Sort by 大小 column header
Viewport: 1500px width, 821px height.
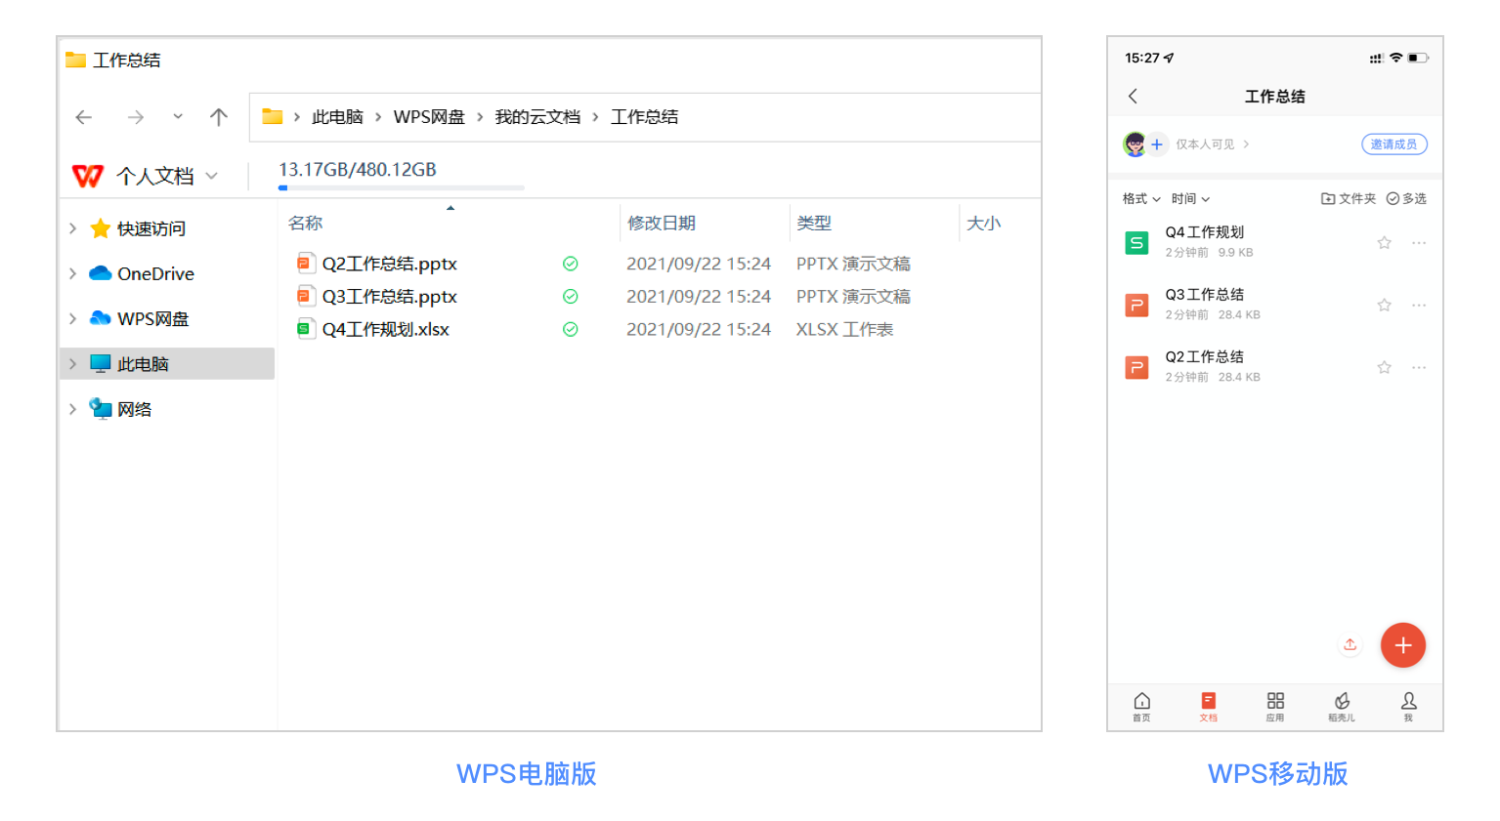[x=983, y=223]
